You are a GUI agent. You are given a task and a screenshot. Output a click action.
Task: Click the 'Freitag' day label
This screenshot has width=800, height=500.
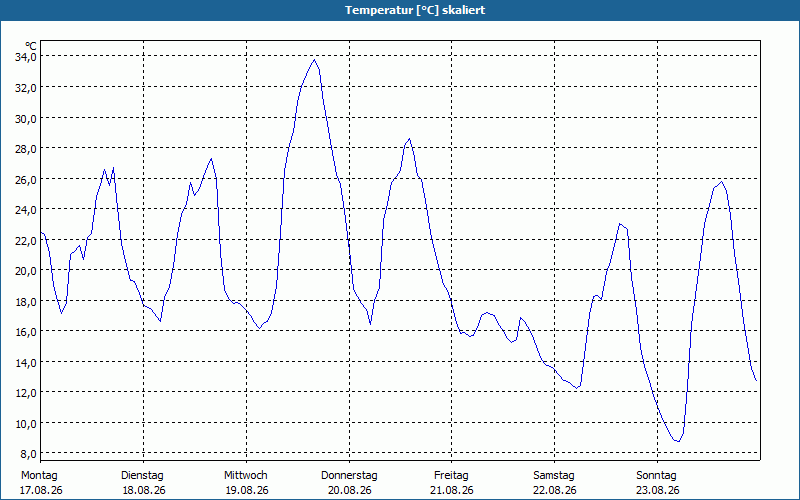451,476
